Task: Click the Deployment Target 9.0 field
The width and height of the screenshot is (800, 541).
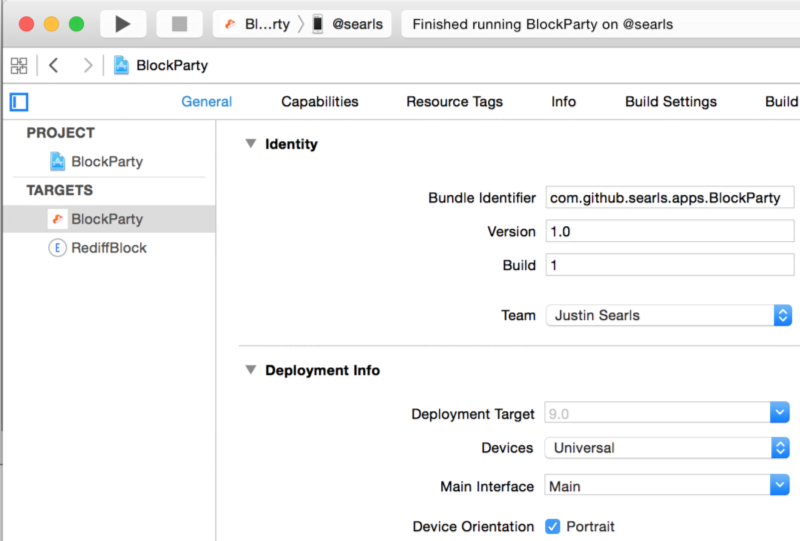Action: pos(658,413)
